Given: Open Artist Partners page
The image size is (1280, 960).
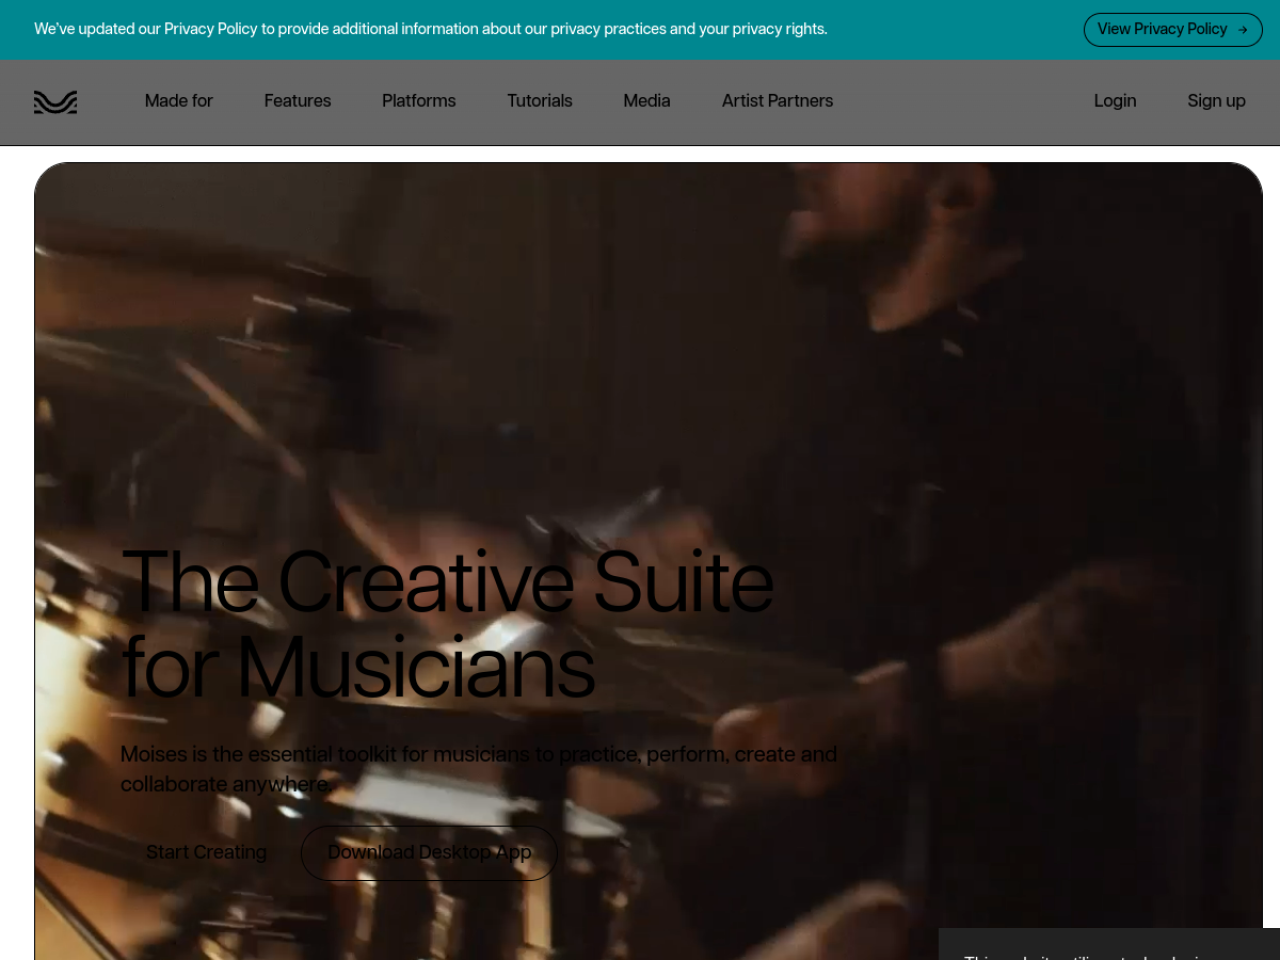Looking at the screenshot, I should click(x=778, y=101).
